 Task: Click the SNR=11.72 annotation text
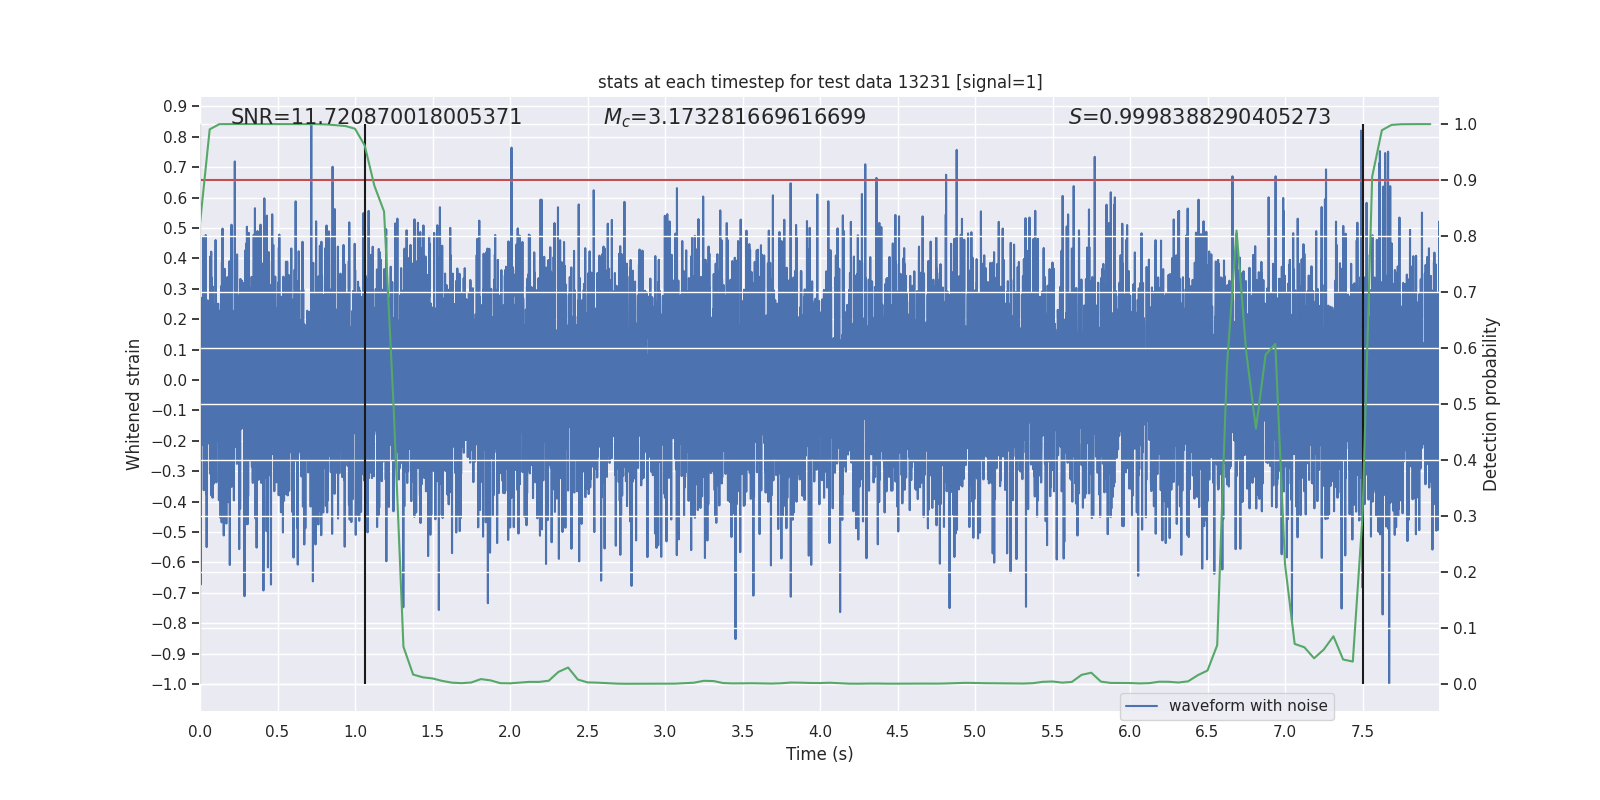tap(376, 117)
